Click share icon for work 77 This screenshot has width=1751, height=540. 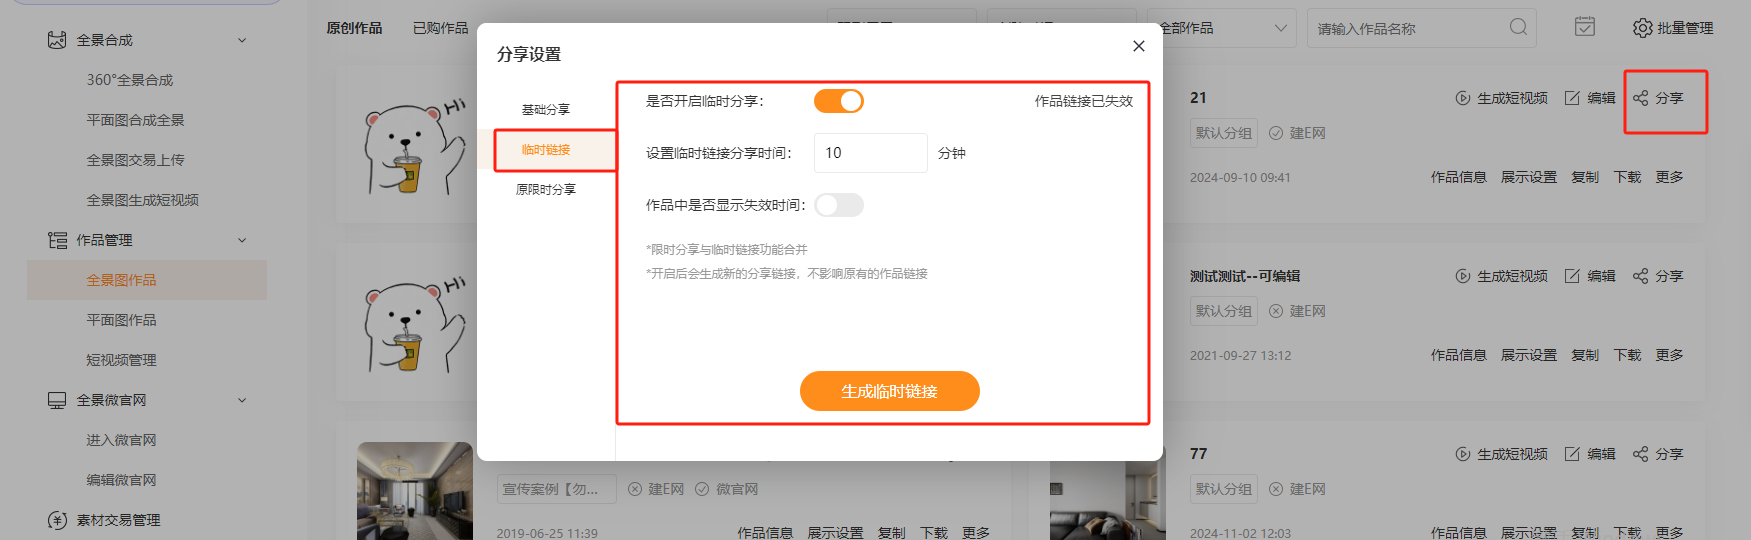(x=1640, y=454)
